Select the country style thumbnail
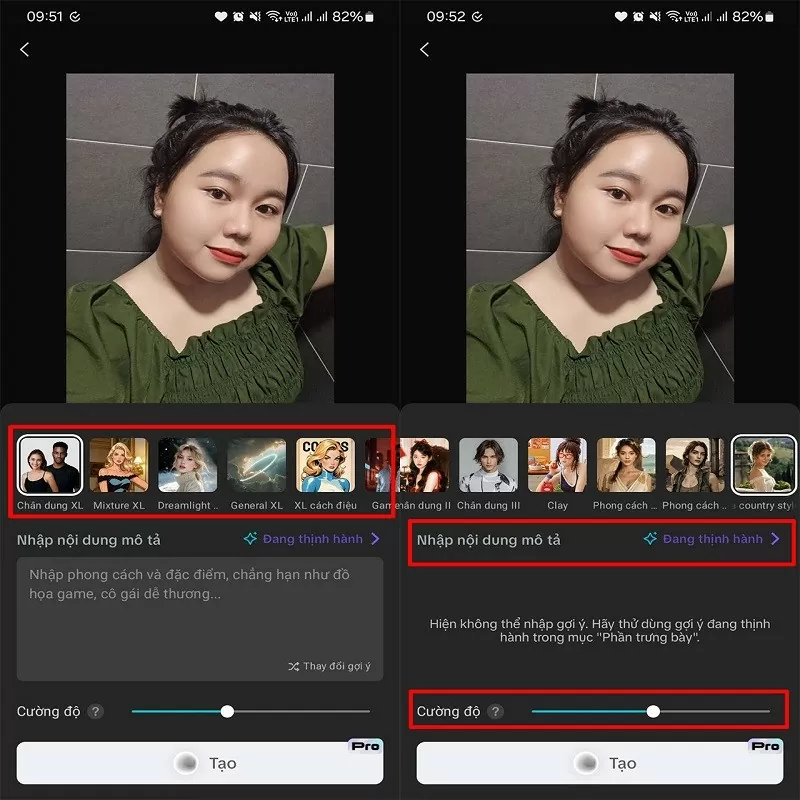800x800 pixels. (x=764, y=466)
